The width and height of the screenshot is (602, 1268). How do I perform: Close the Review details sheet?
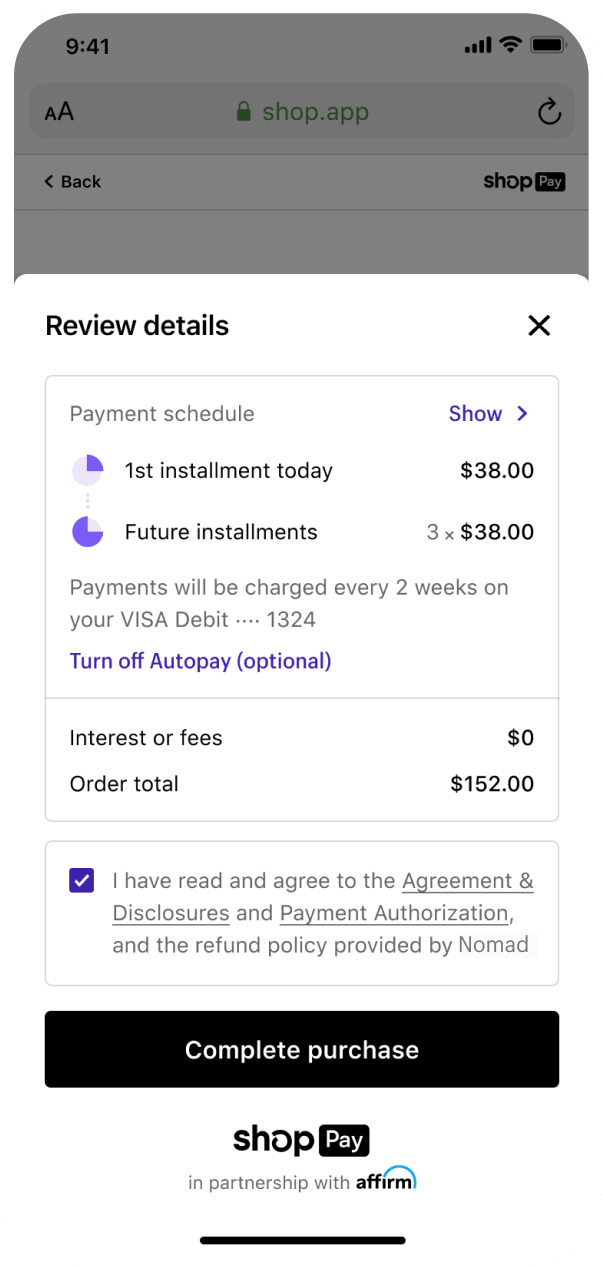click(539, 325)
